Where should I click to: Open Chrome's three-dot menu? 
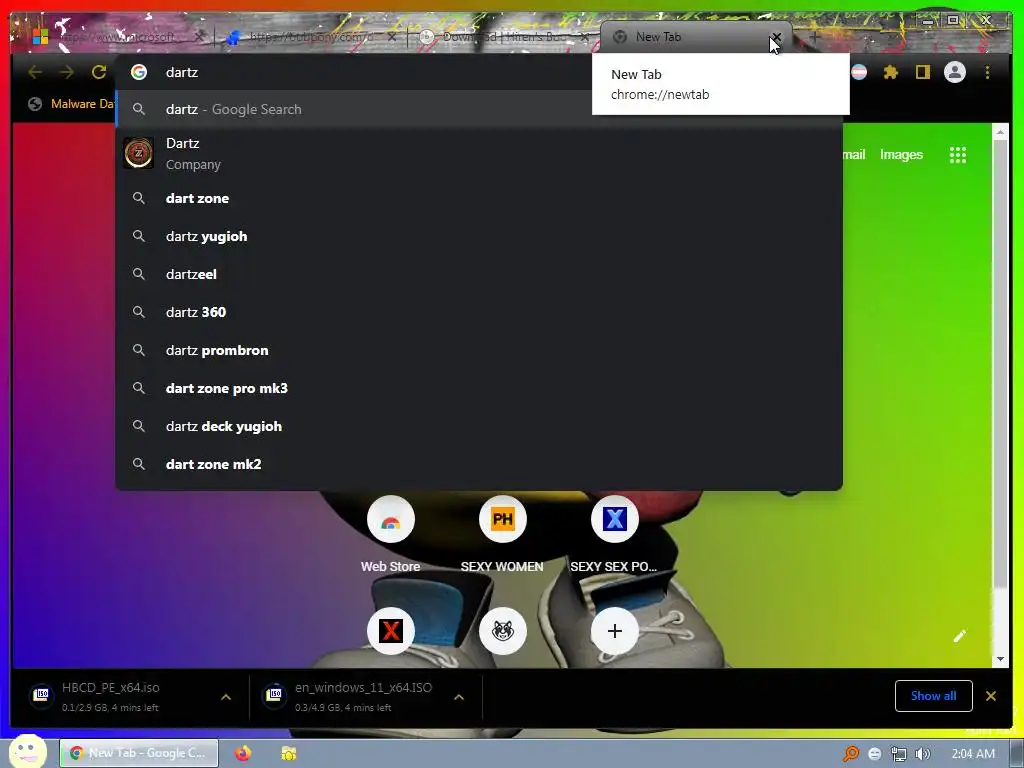pyautogui.click(x=987, y=72)
